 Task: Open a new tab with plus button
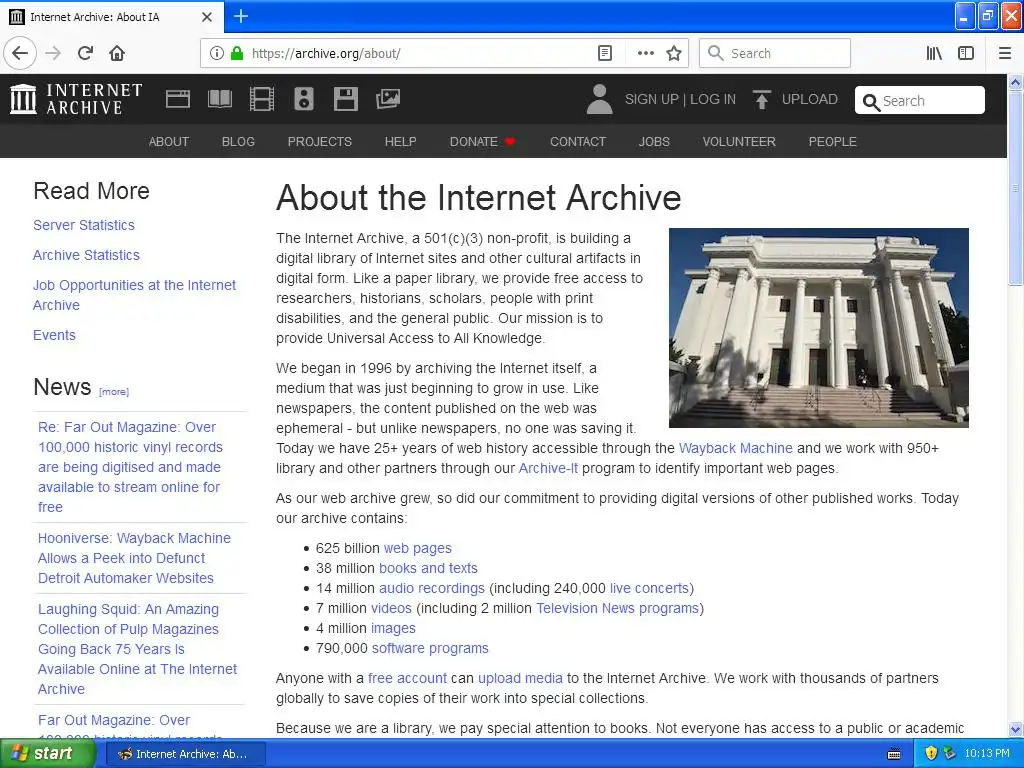(x=241, y=16)
